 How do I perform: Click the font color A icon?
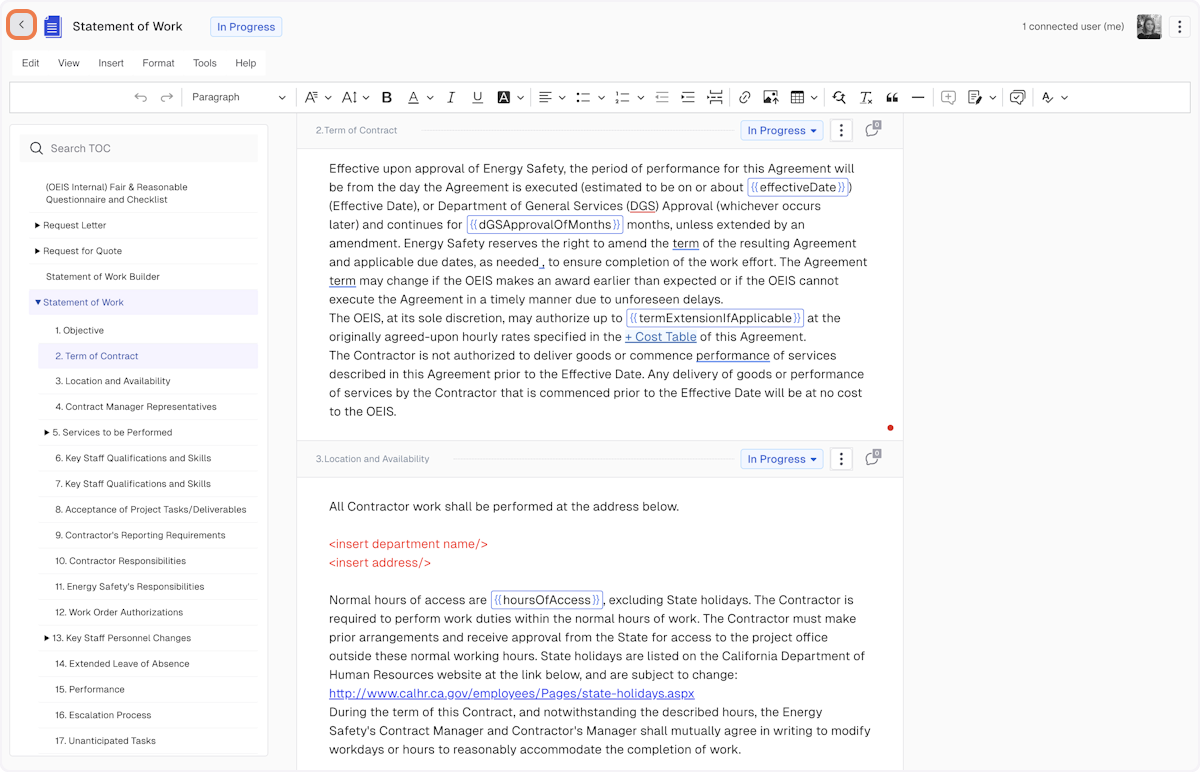[x=413, y=97]
